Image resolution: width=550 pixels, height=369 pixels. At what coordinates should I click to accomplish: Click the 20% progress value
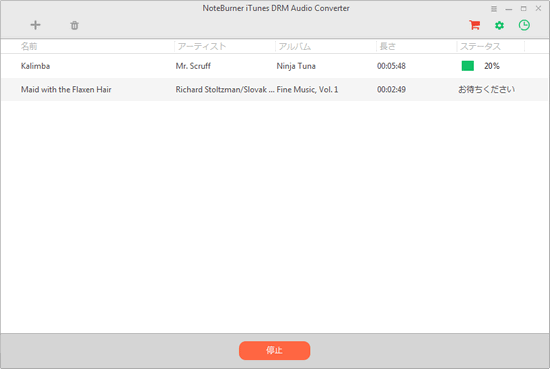point(492,66)
